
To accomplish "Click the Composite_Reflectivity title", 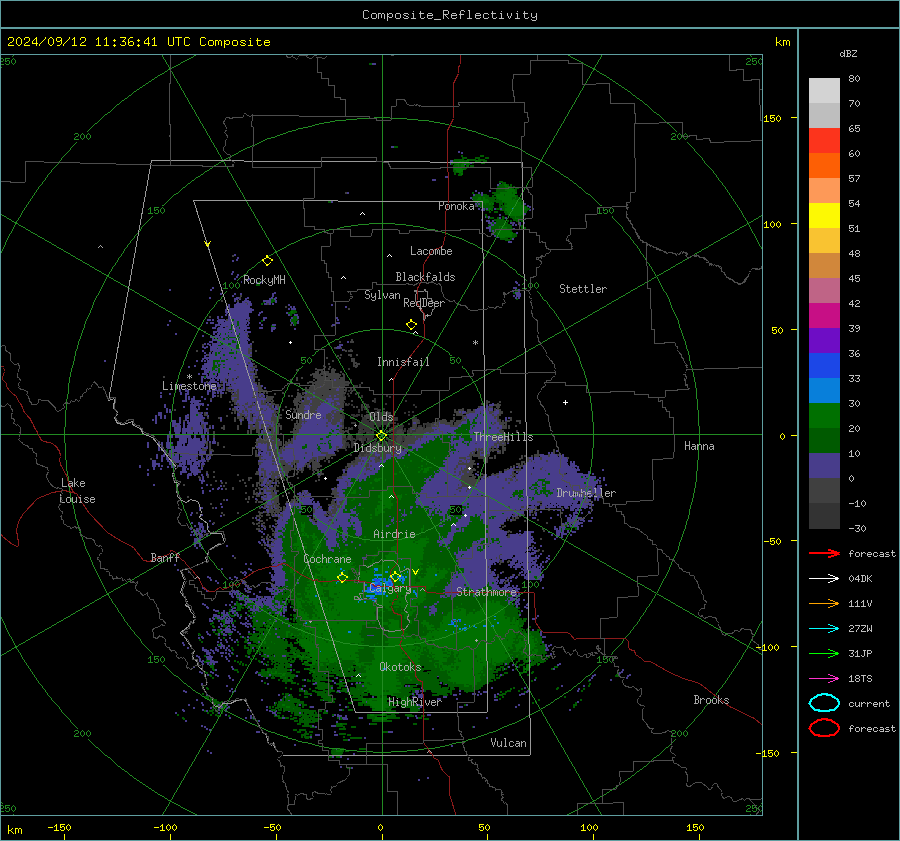I will (x=450, y=15).
